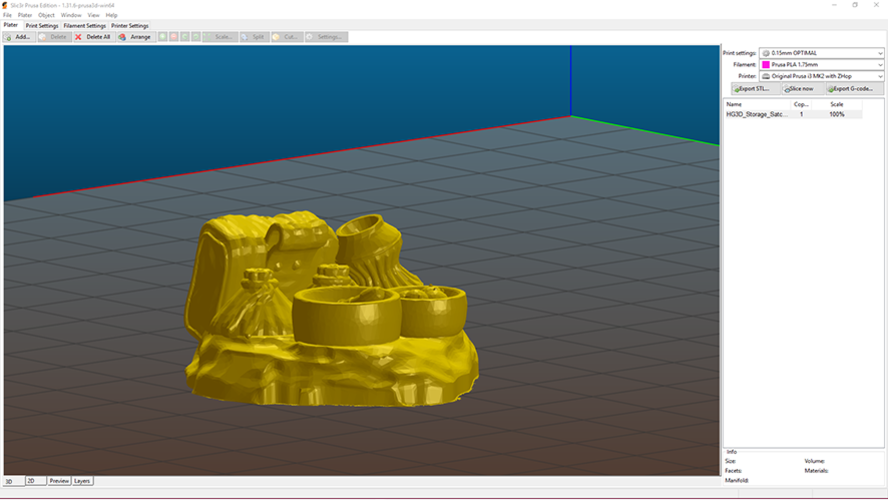Image resolution: width=888 pixels, height=500 pixels.
Task: Click the Name column header
Action: (758, 104)
